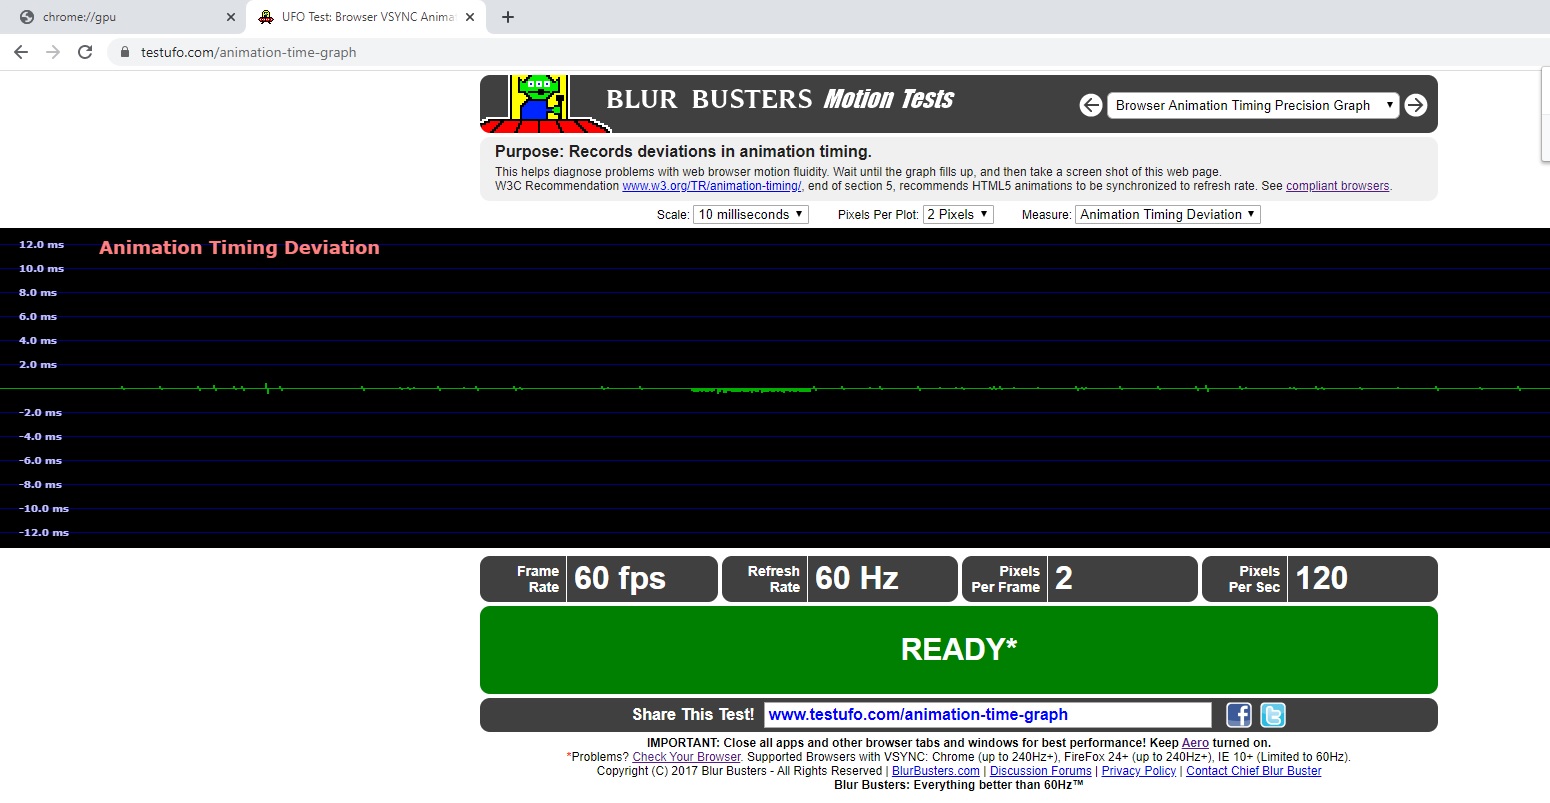Viewport: 1550px width, 803px height.
Task: Click the Animation Timing Deviation graph title
Action: (239, 248)
